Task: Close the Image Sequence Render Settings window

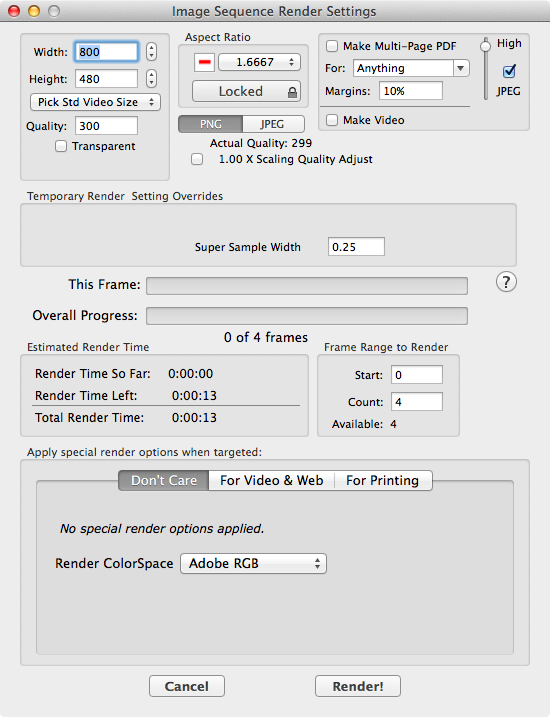Action: click(14, 11)
